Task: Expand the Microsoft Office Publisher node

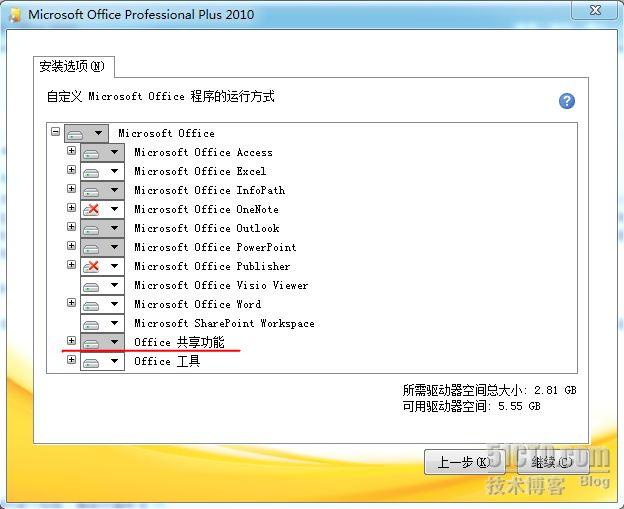Action: coord(71,265)
